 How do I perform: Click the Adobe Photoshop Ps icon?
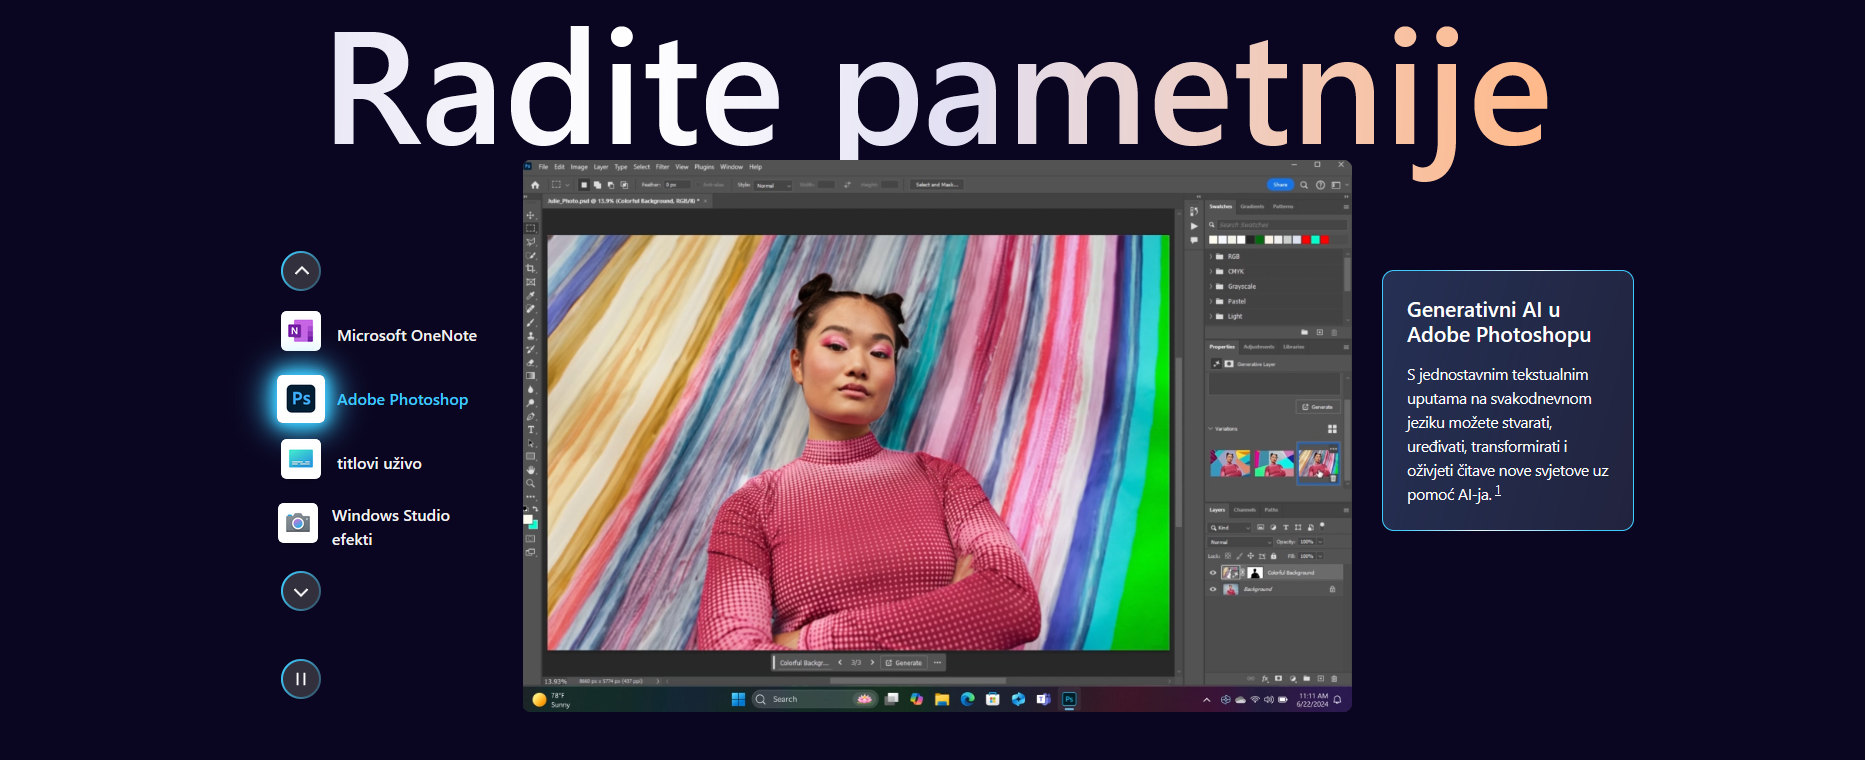point(301,399)
